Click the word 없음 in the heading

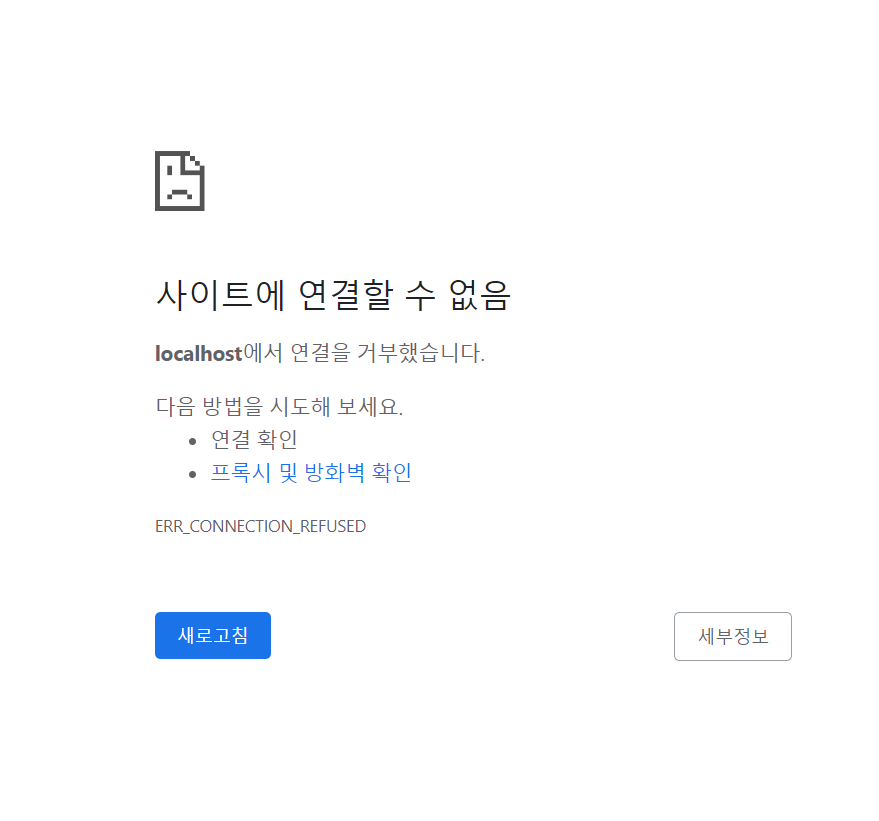point(480,295)
